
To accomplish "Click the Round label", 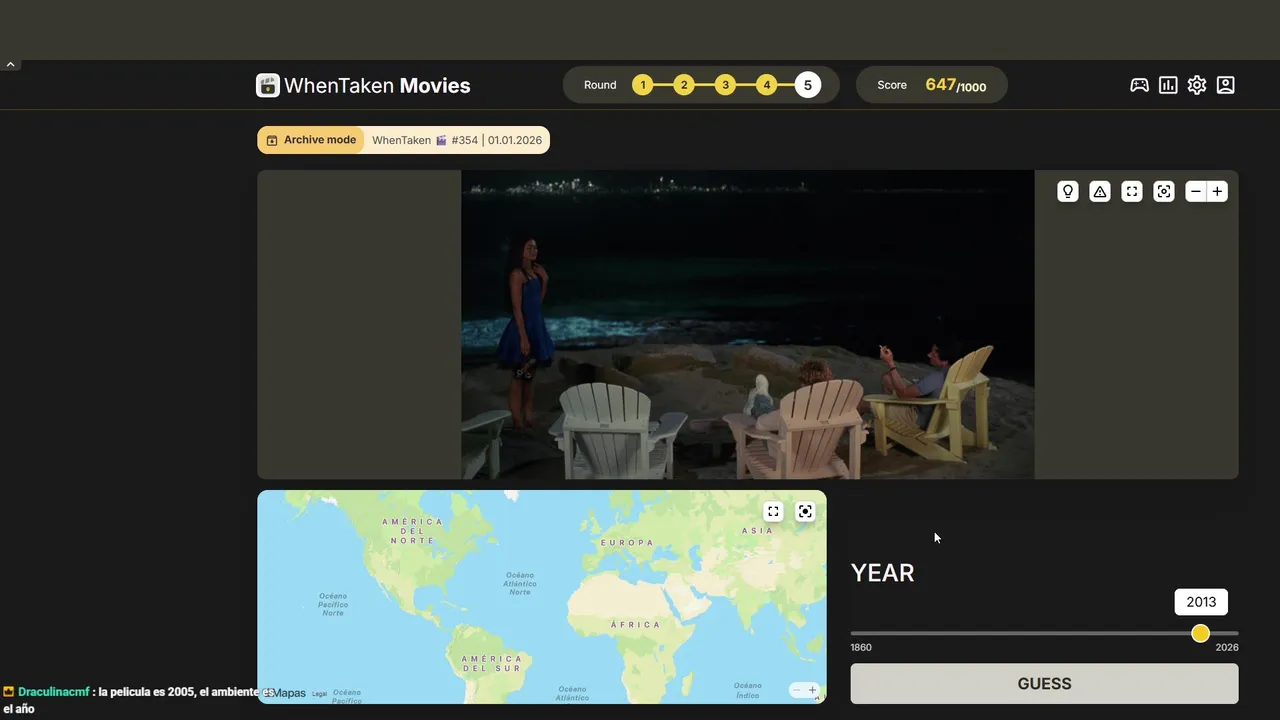I will 600,85.
